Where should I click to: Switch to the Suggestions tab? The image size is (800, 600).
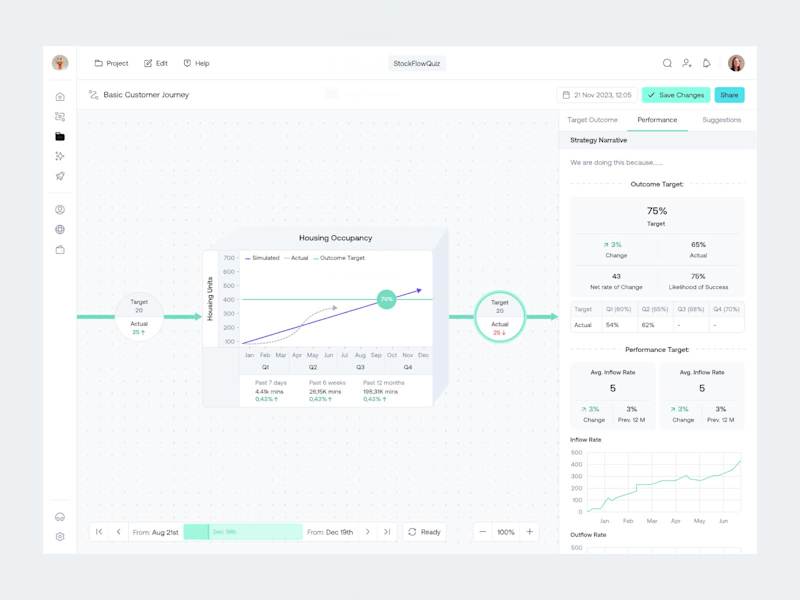pyautogui.click(x=722, y=119)
